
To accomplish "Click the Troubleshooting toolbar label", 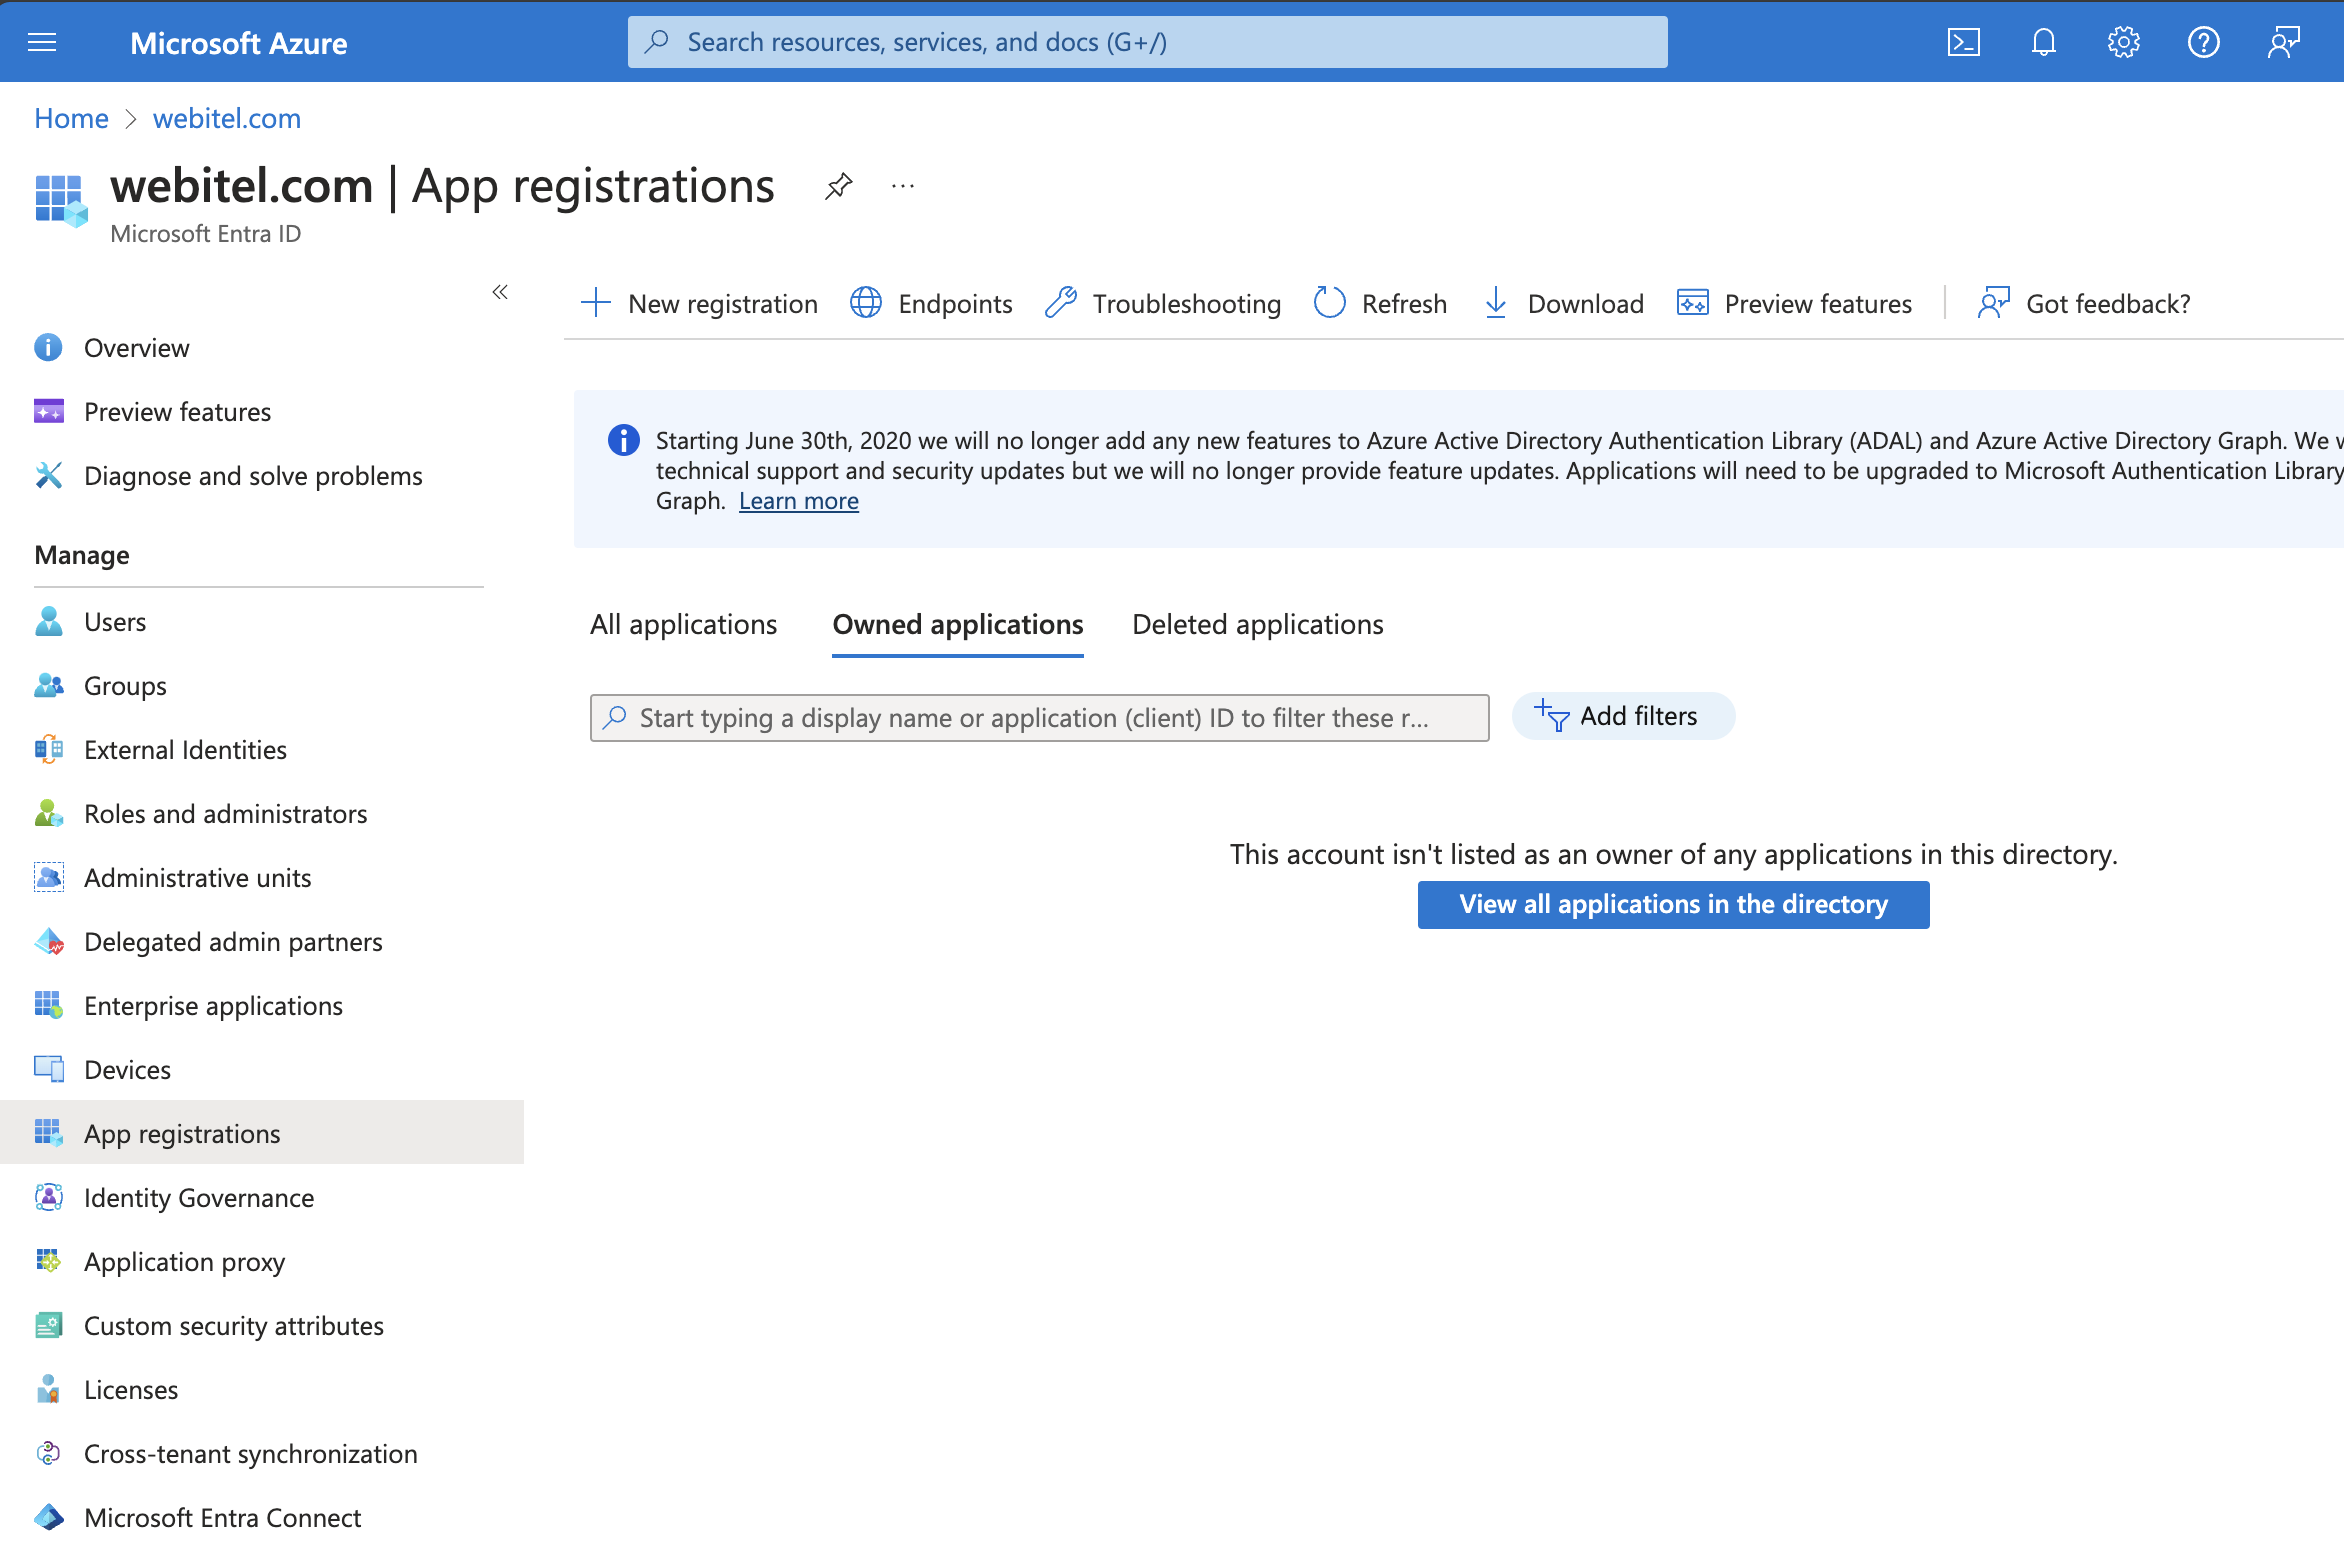I will [x=1186, y=304].
